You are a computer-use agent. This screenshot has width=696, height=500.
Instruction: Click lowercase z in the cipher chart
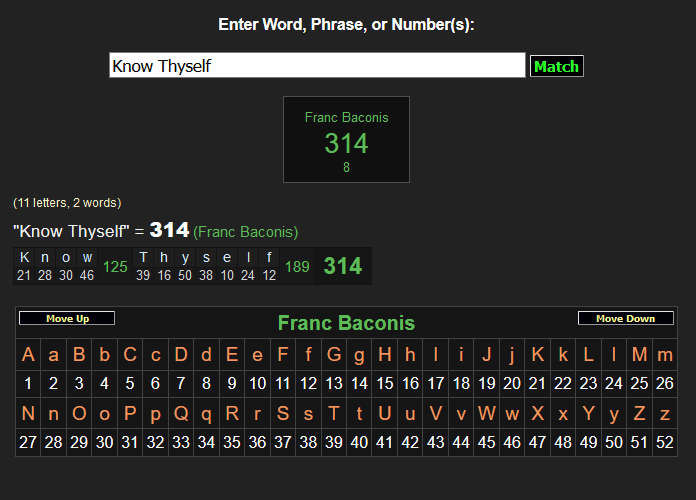(x=665, y=413)
